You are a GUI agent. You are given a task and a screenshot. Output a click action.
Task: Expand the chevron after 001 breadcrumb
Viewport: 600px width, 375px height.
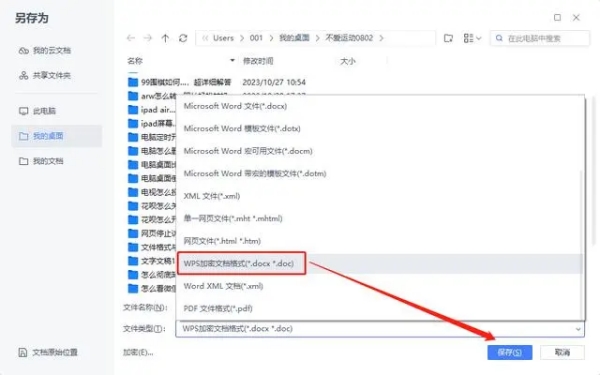tap(271, 38)
